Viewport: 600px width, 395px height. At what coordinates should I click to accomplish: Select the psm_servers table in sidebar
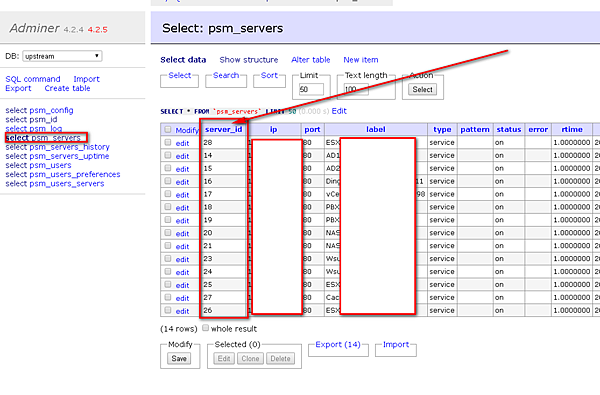point(56,138)
